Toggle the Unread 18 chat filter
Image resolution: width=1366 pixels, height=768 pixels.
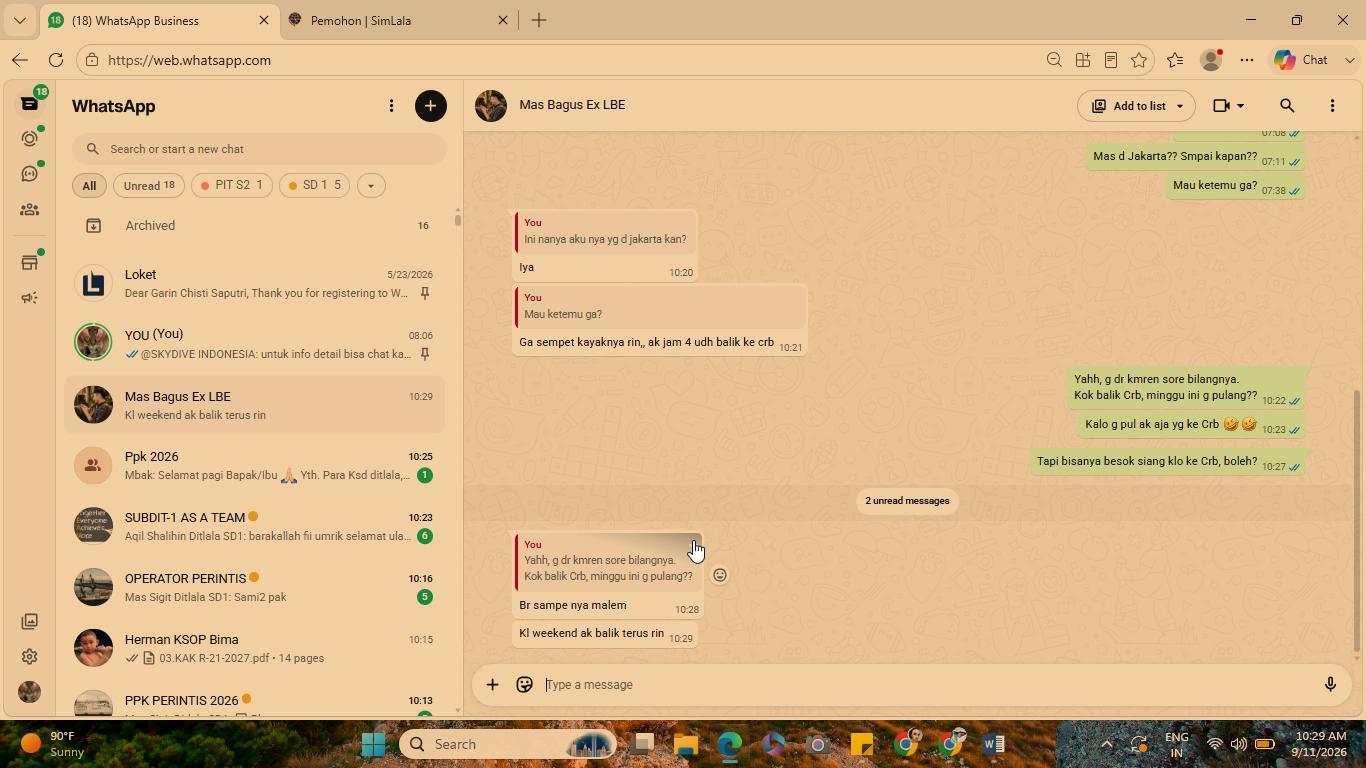click(148, 185)
